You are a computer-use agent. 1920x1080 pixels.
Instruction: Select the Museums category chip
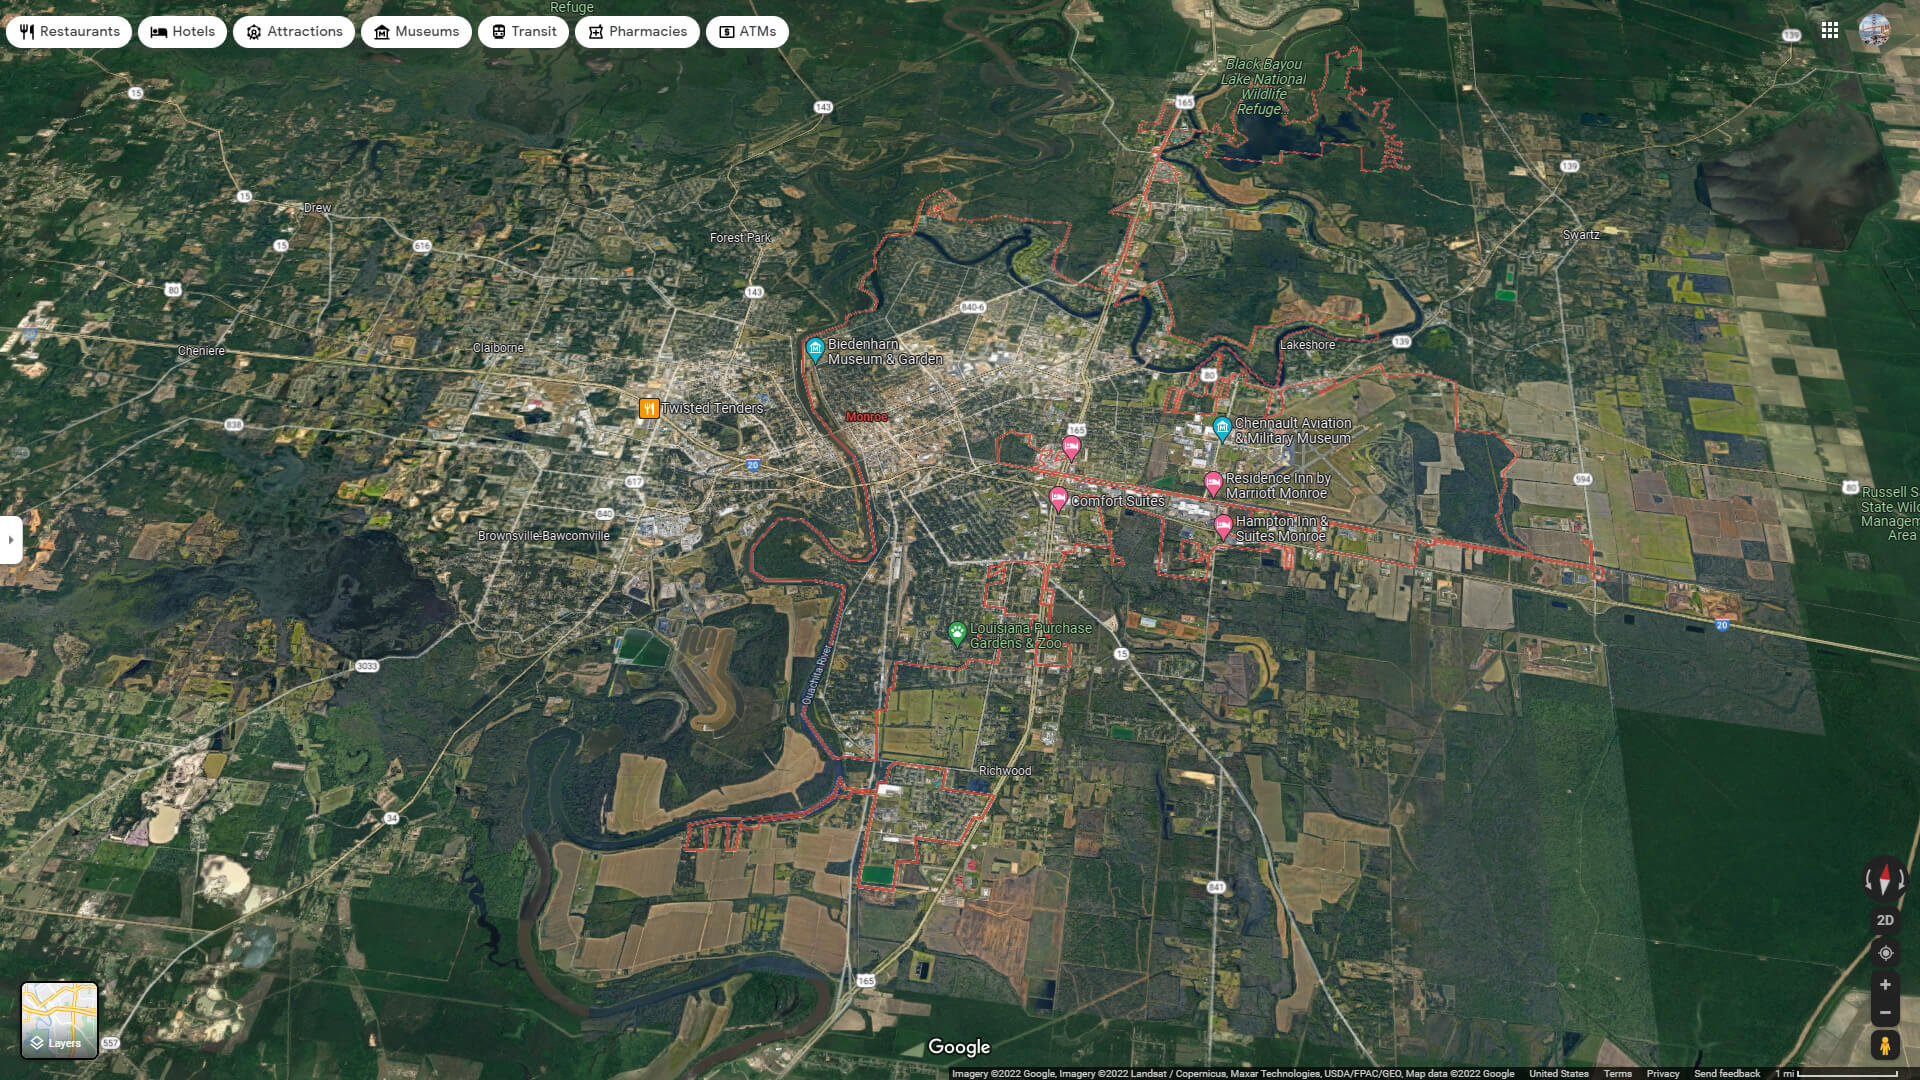(416, 31)
